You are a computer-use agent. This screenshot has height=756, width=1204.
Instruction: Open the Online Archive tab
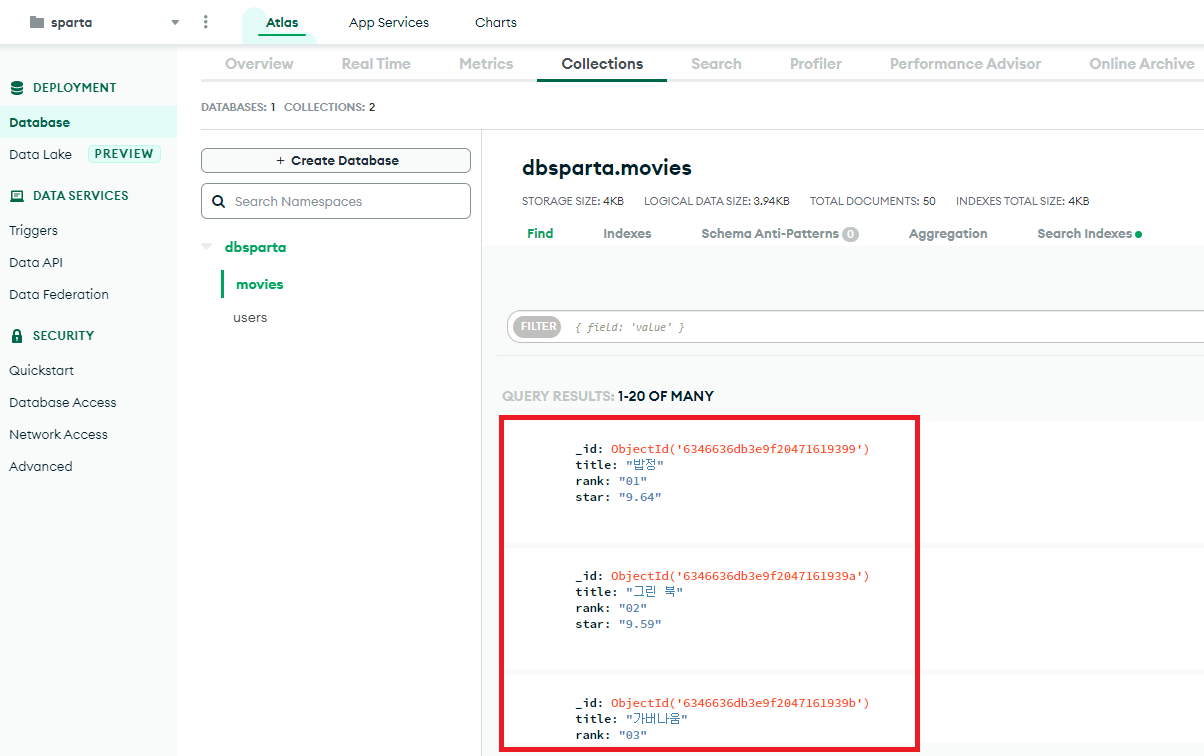click(x=1141, y=63)
